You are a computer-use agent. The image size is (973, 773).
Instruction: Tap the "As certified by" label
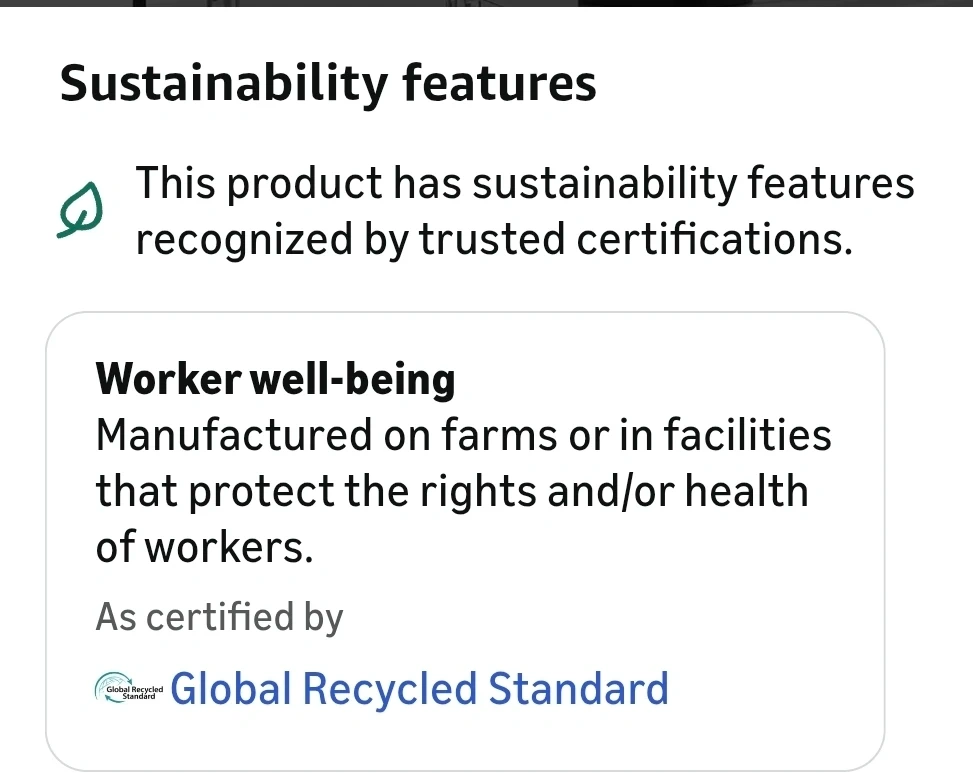tap(219, 617)
